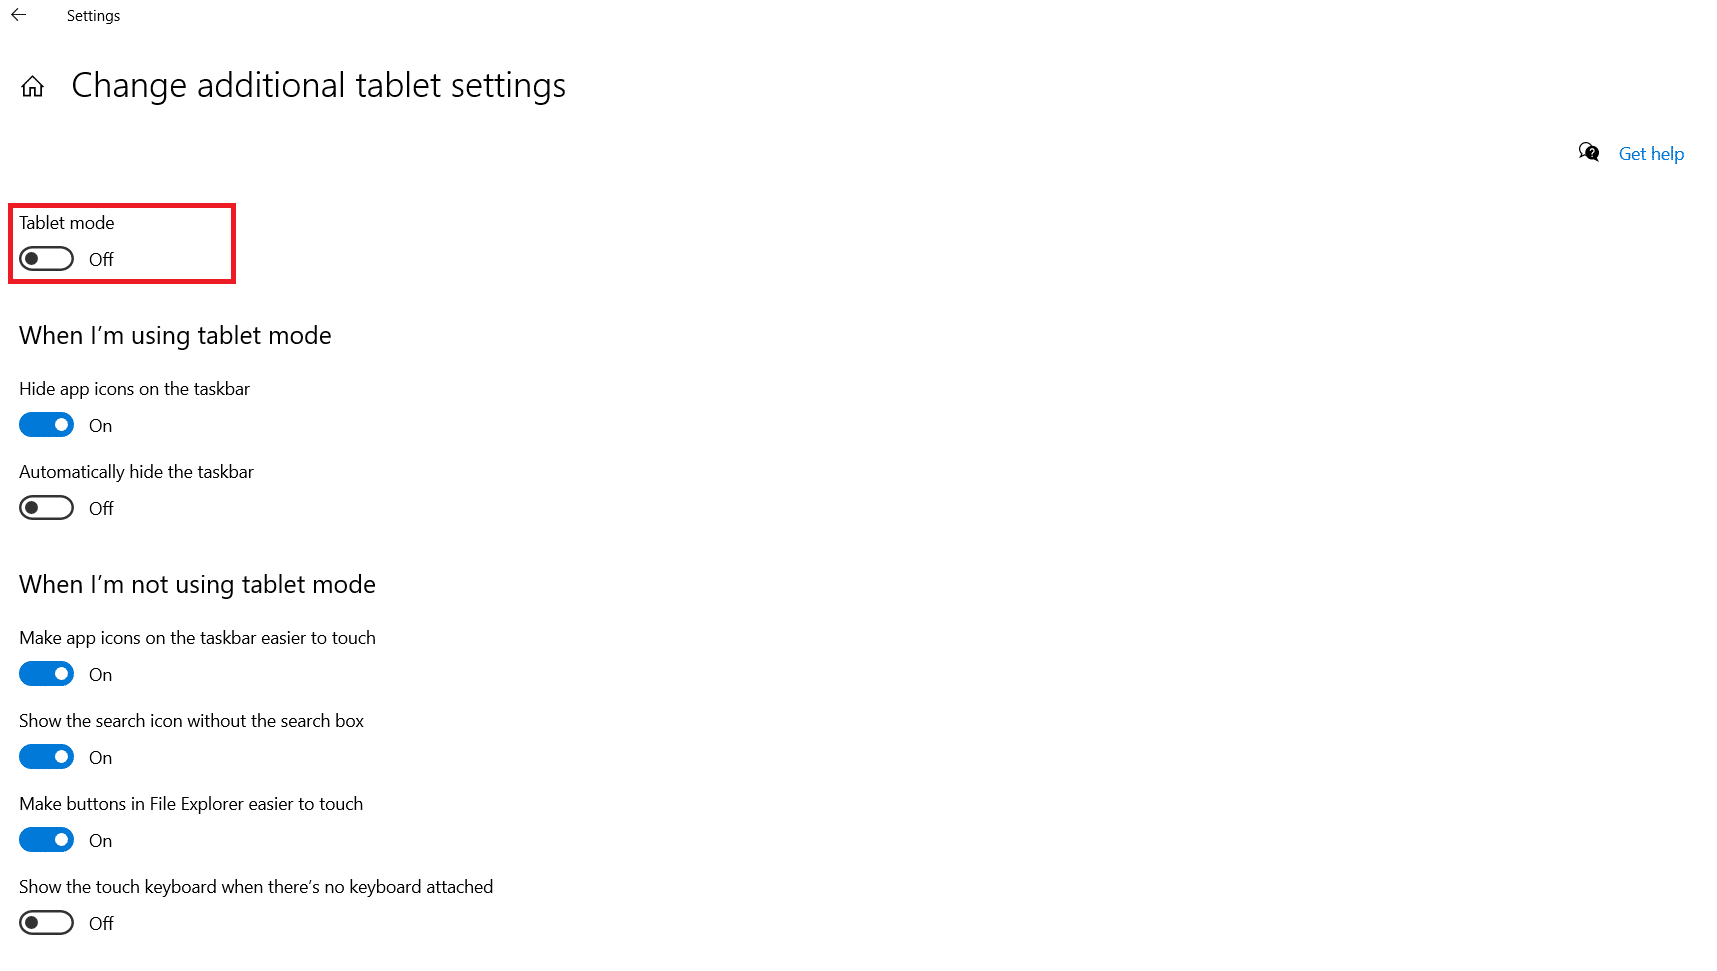Viewport: 1717px width, 971px height.
Task: Enable Show touch keyboard when no keyboard attached
Action: click(46, 922)
